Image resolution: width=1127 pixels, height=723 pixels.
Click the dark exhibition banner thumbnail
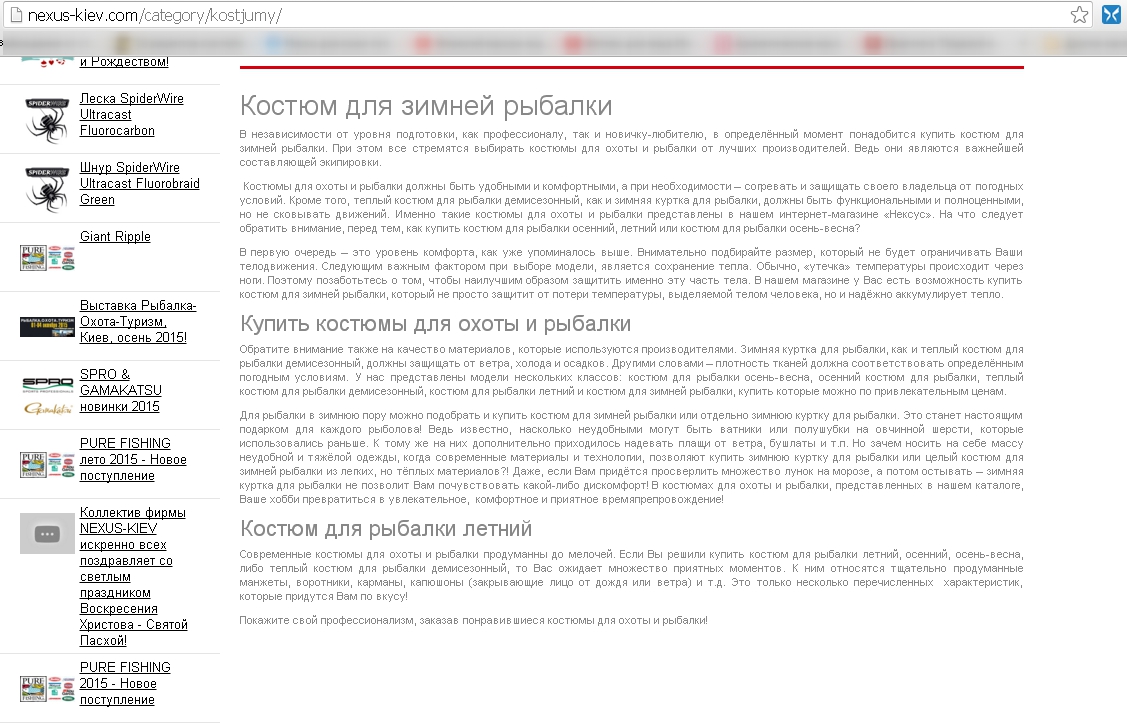tap(47, 326)
